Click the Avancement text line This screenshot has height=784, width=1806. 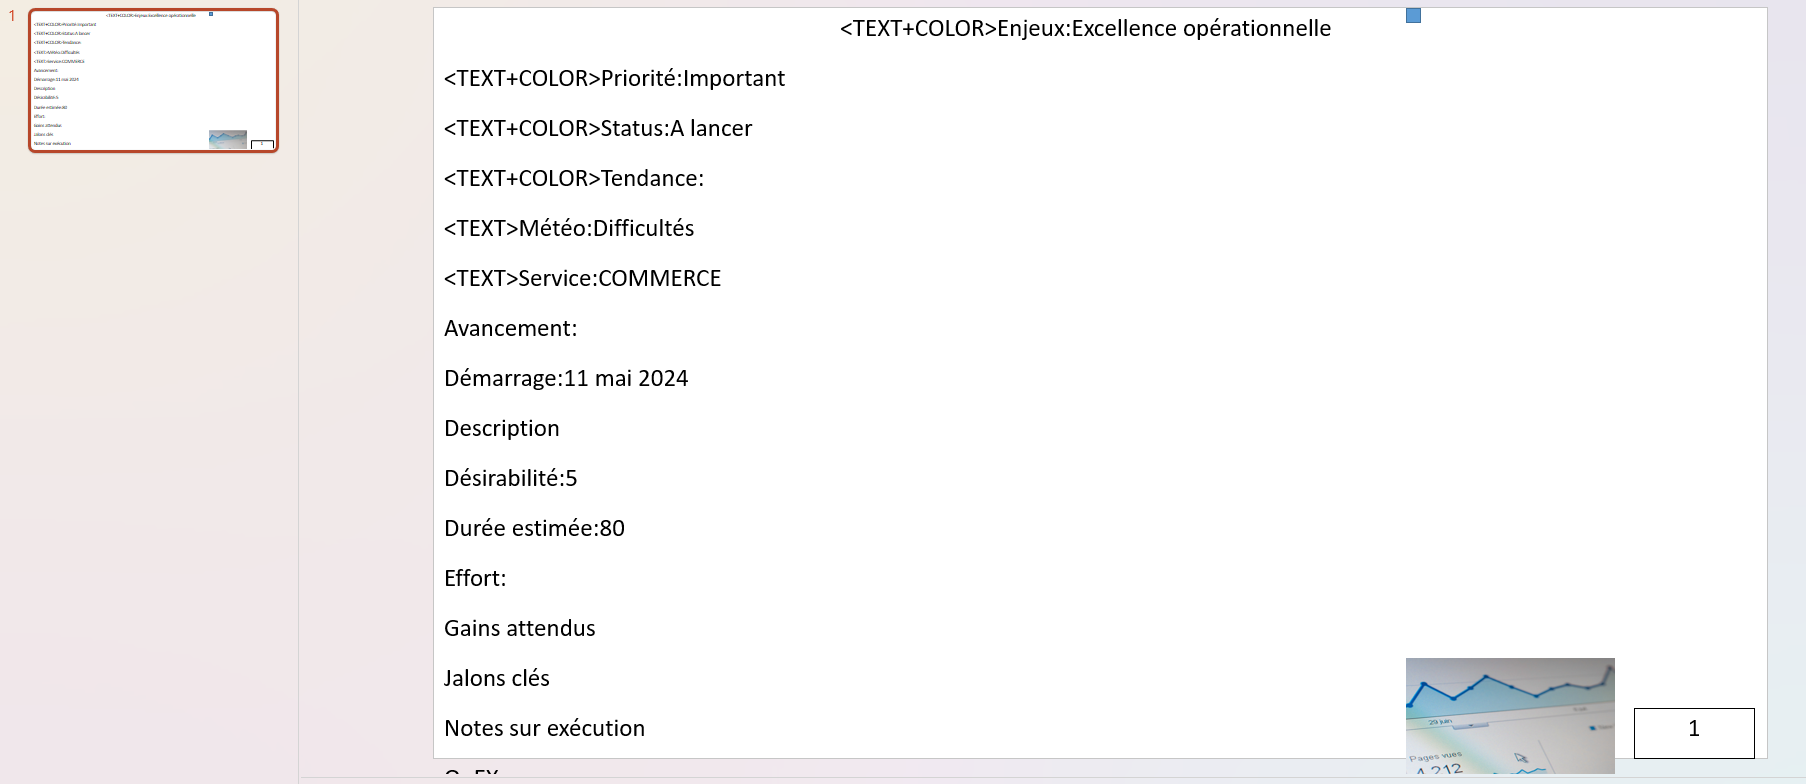pos(510,329)
